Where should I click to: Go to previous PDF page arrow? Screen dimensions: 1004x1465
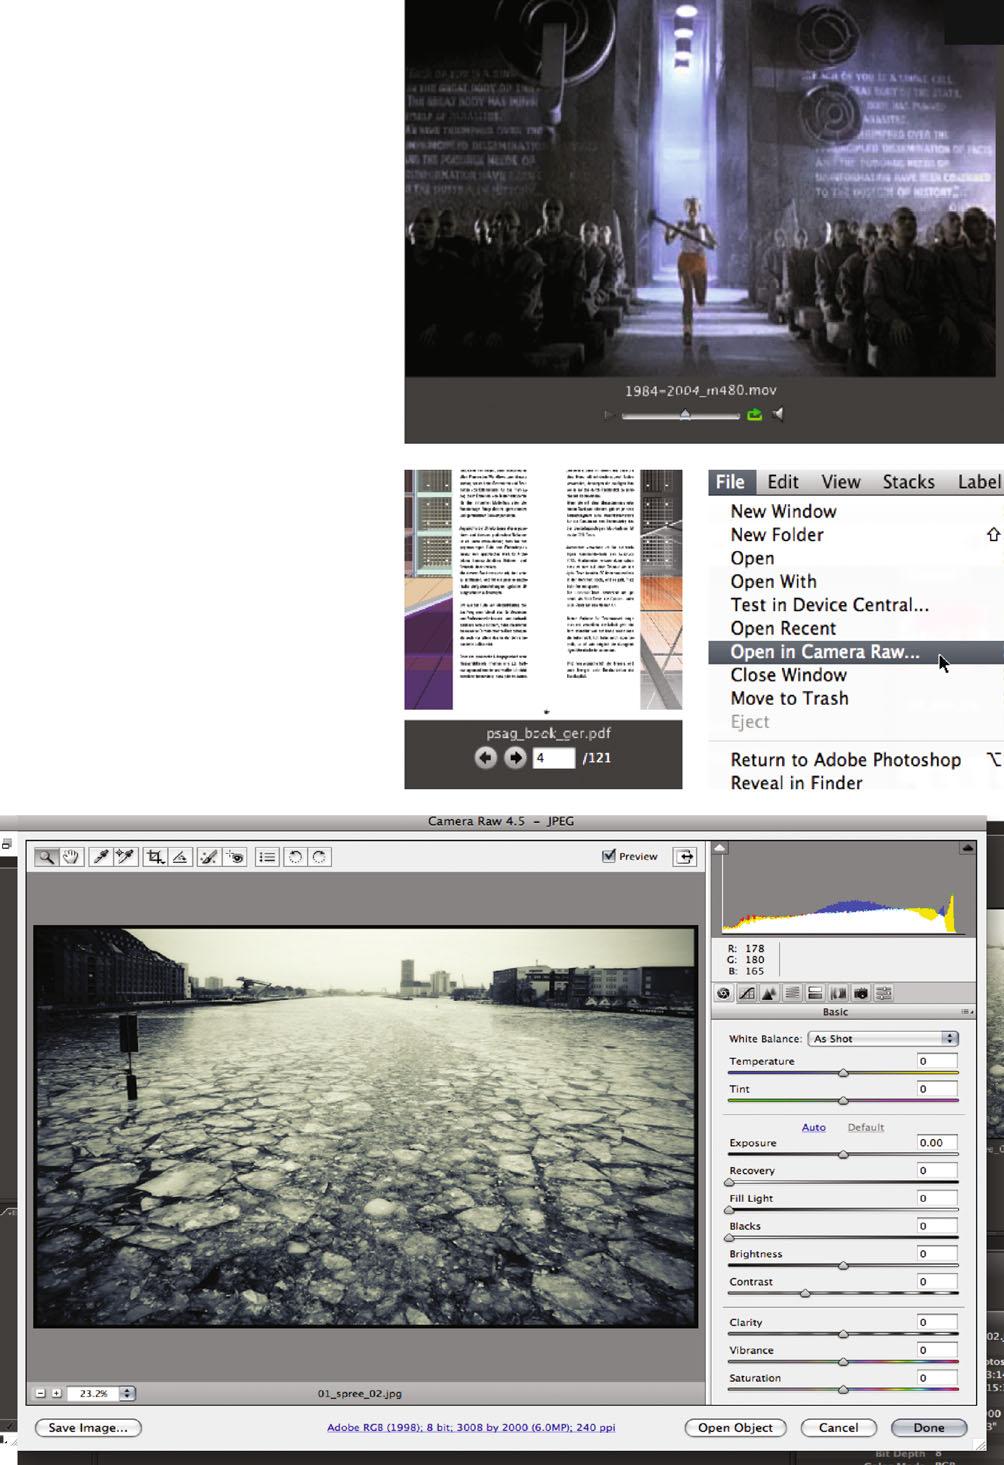tap(486, 758)
